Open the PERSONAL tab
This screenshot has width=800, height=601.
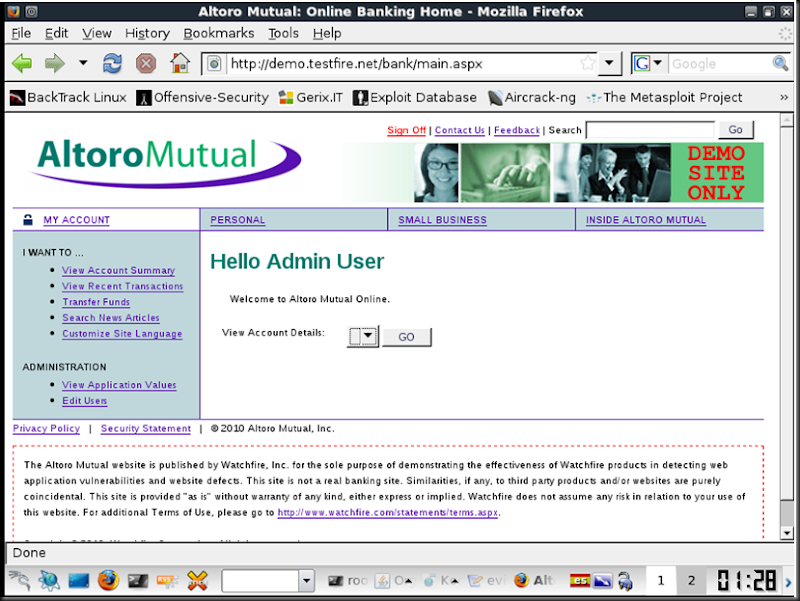click(x=238, y=220)
